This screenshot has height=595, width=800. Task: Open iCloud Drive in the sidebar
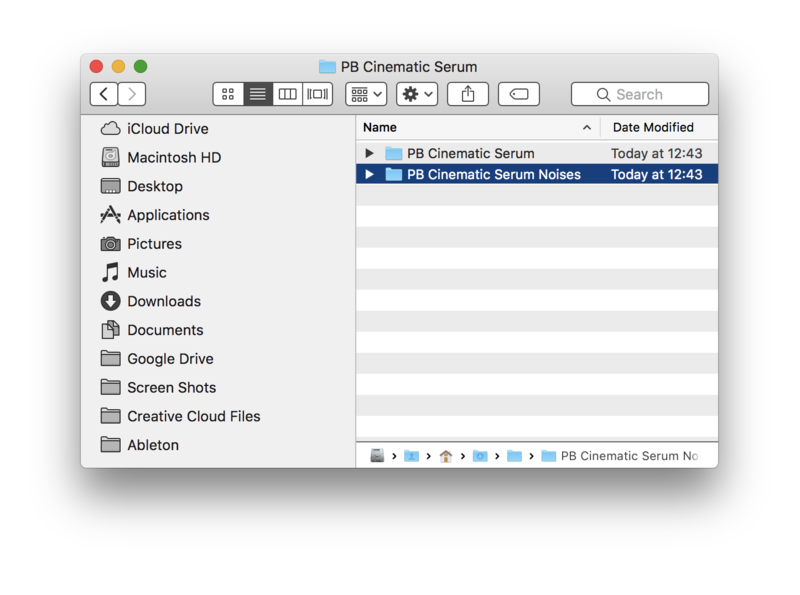point(167,129)
